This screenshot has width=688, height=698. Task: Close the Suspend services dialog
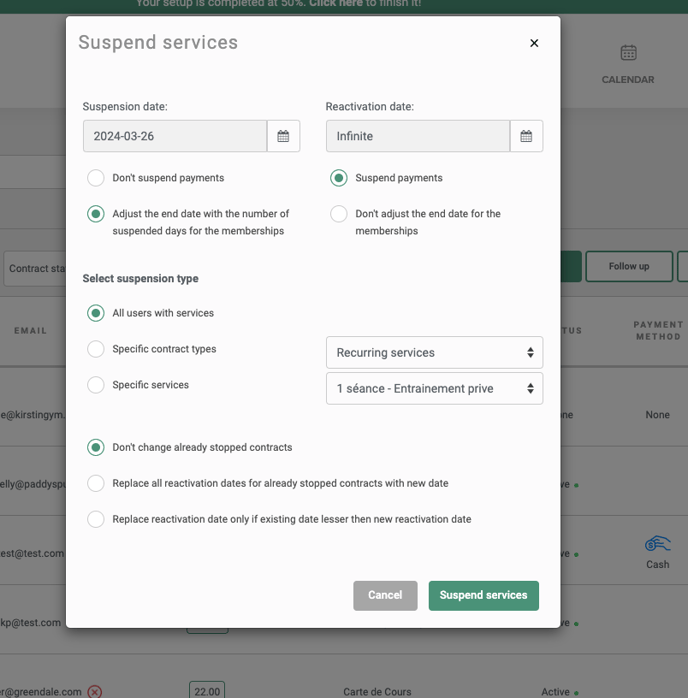point(534,43)
